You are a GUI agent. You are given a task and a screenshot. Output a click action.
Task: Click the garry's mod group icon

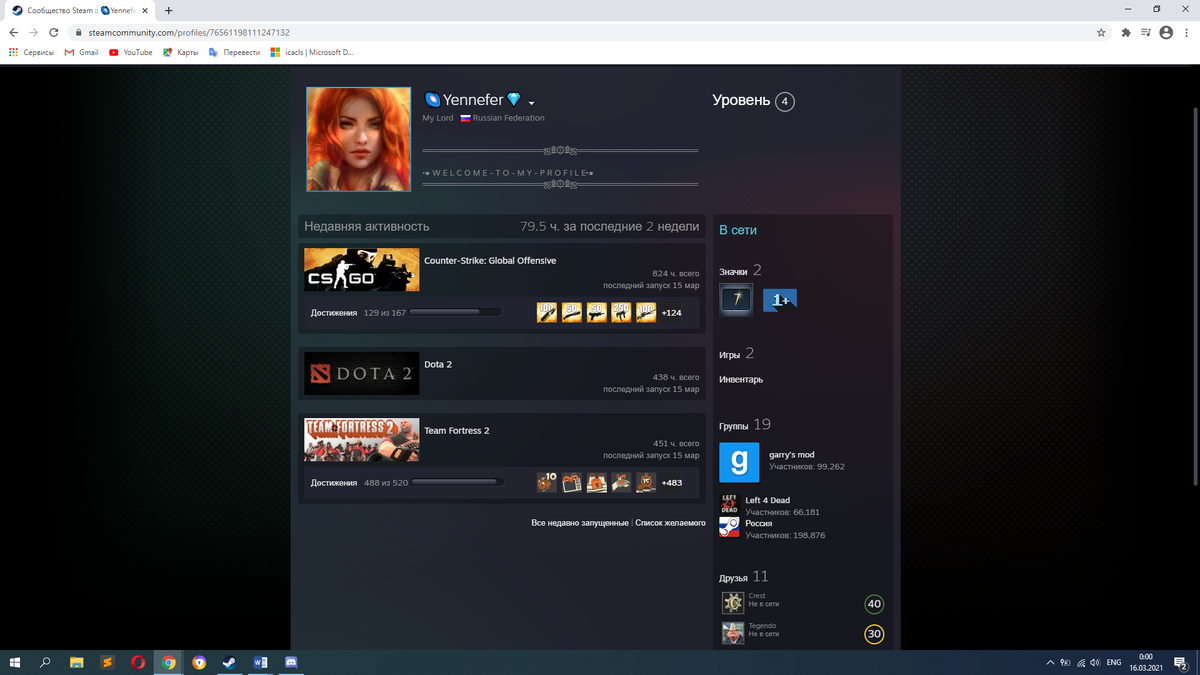point(739,462)
